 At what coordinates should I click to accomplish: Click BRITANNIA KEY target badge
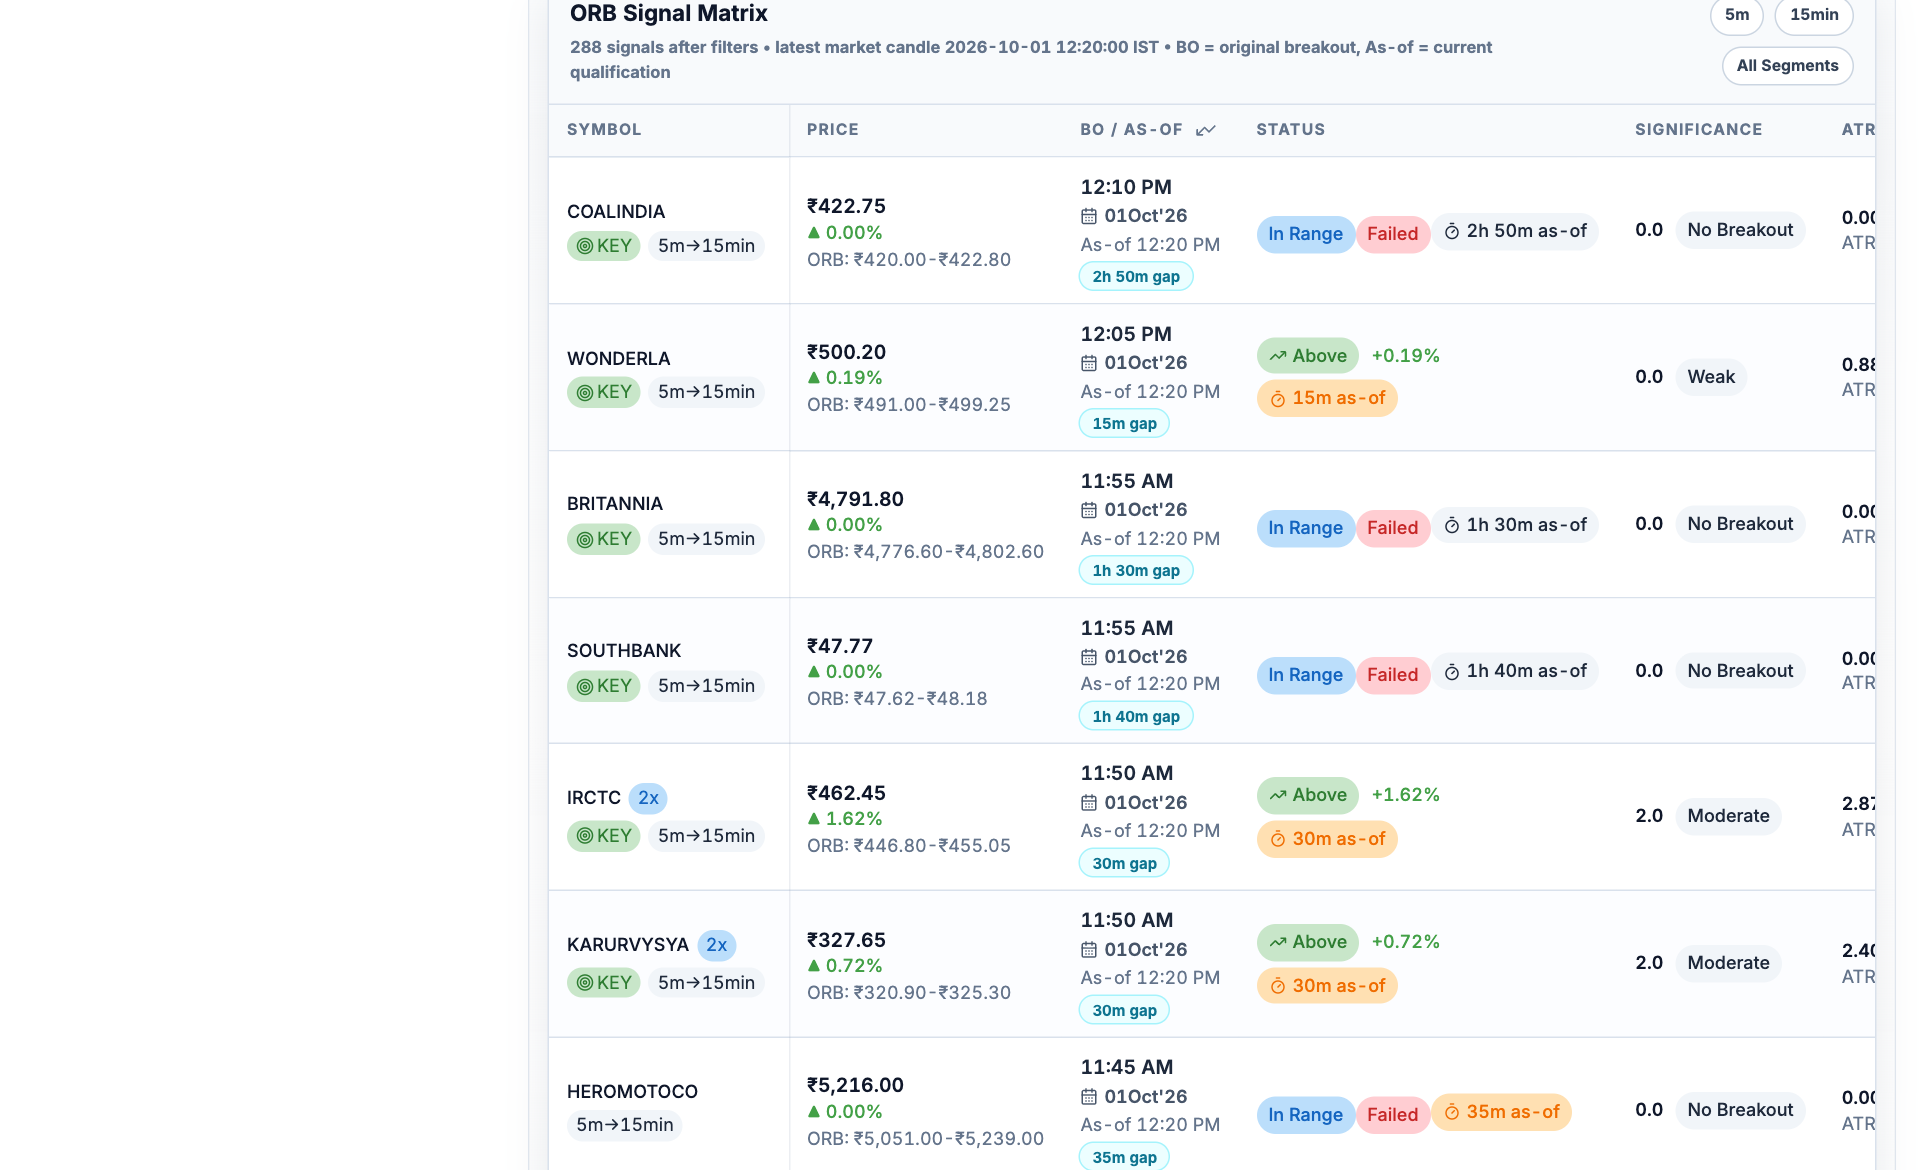(603, 539)
